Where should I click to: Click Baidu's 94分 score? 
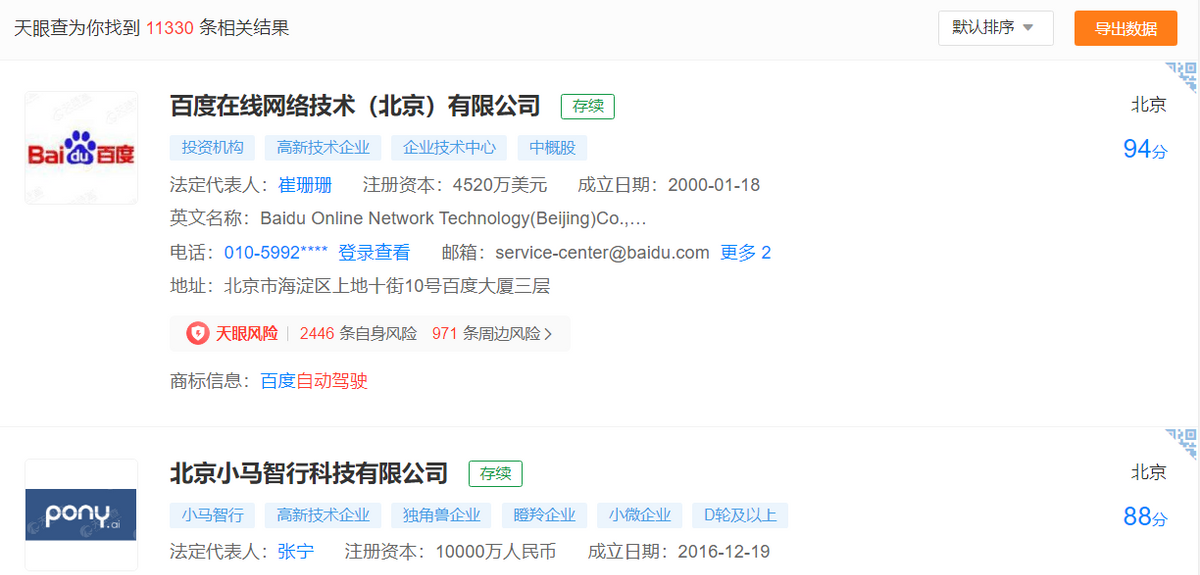tap(1145, 150)
